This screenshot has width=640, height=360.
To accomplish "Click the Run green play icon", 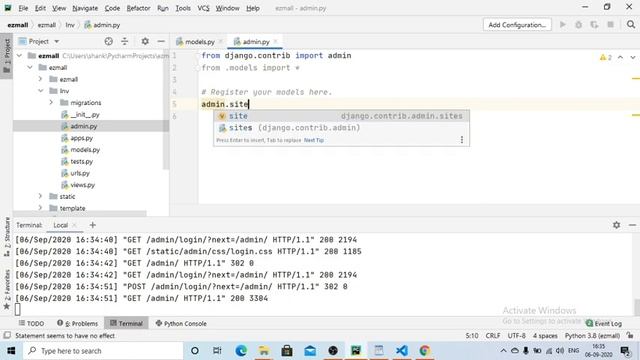I will (x=563, y=25).
